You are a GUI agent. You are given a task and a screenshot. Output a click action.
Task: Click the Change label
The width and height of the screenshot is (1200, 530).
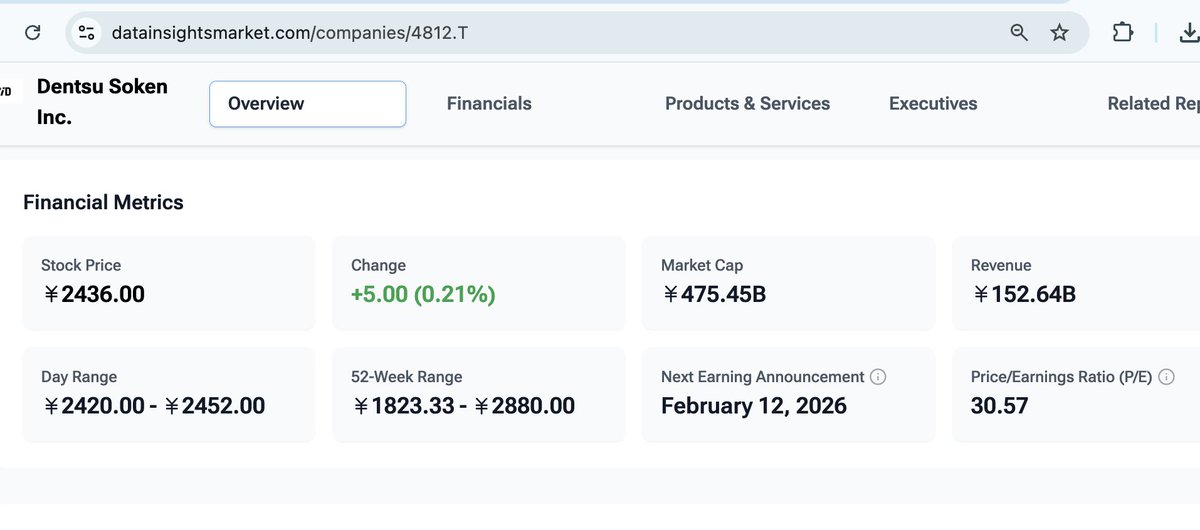[378, 265]
